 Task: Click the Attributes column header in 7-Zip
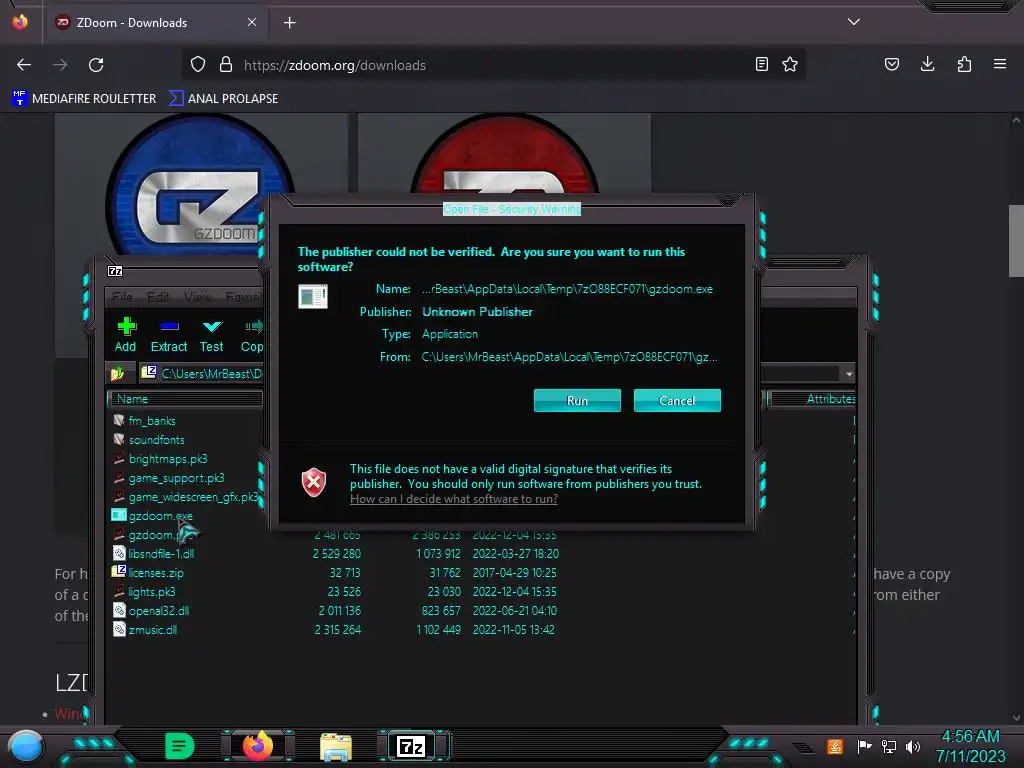(812, 398)
